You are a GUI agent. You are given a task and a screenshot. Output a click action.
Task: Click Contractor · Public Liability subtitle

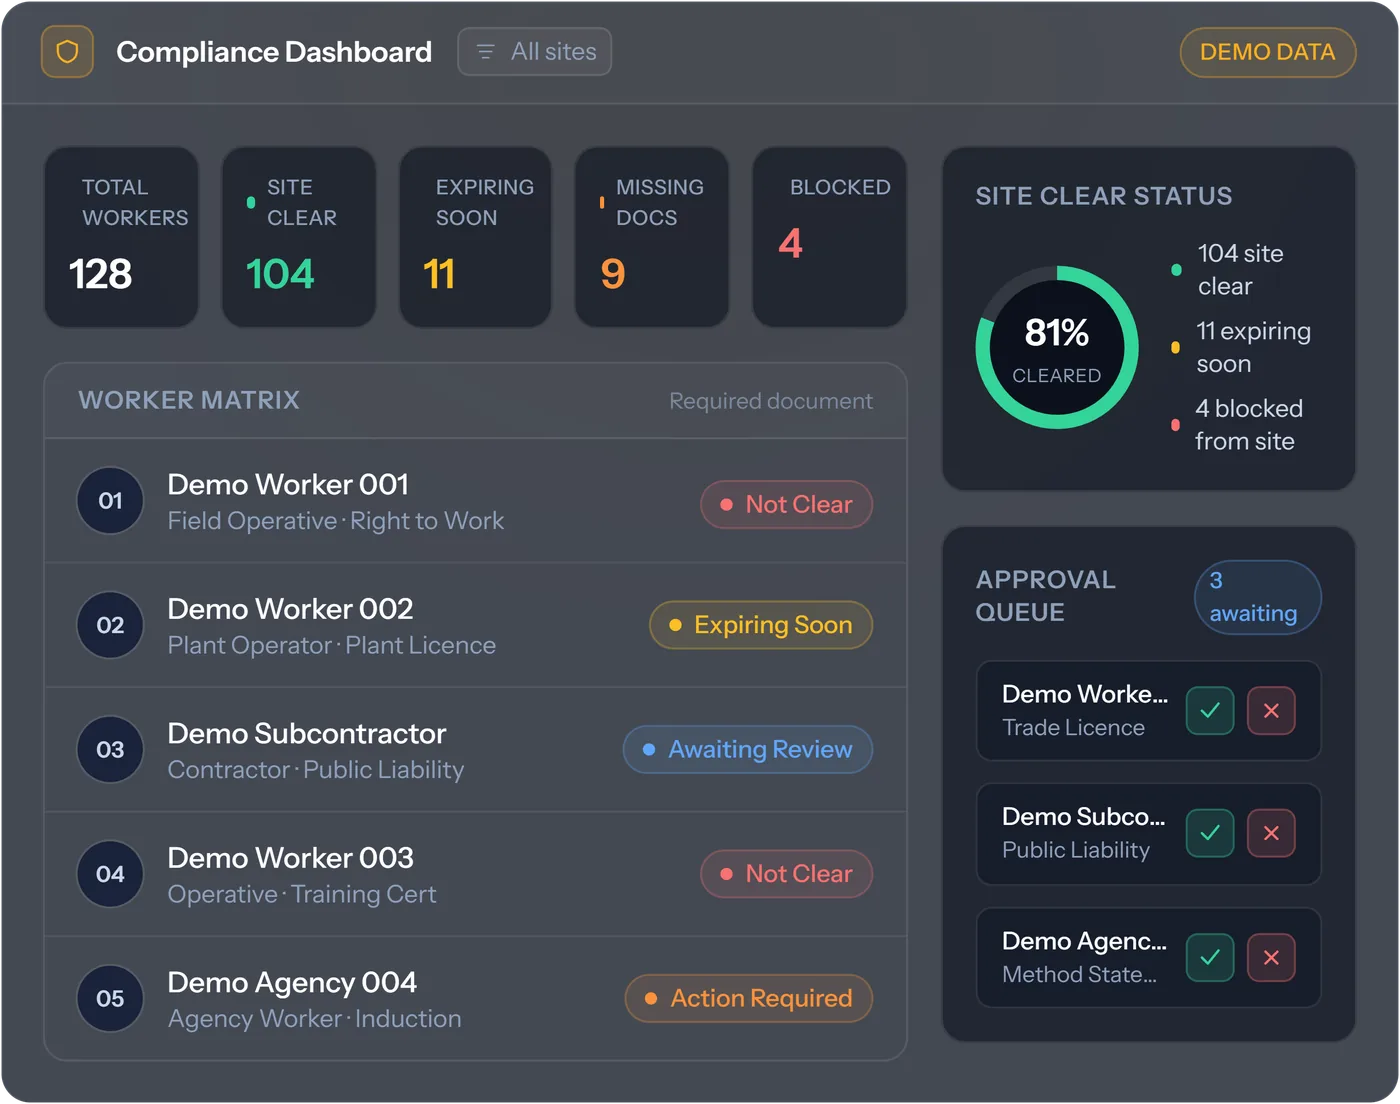(x=316, y=770)
